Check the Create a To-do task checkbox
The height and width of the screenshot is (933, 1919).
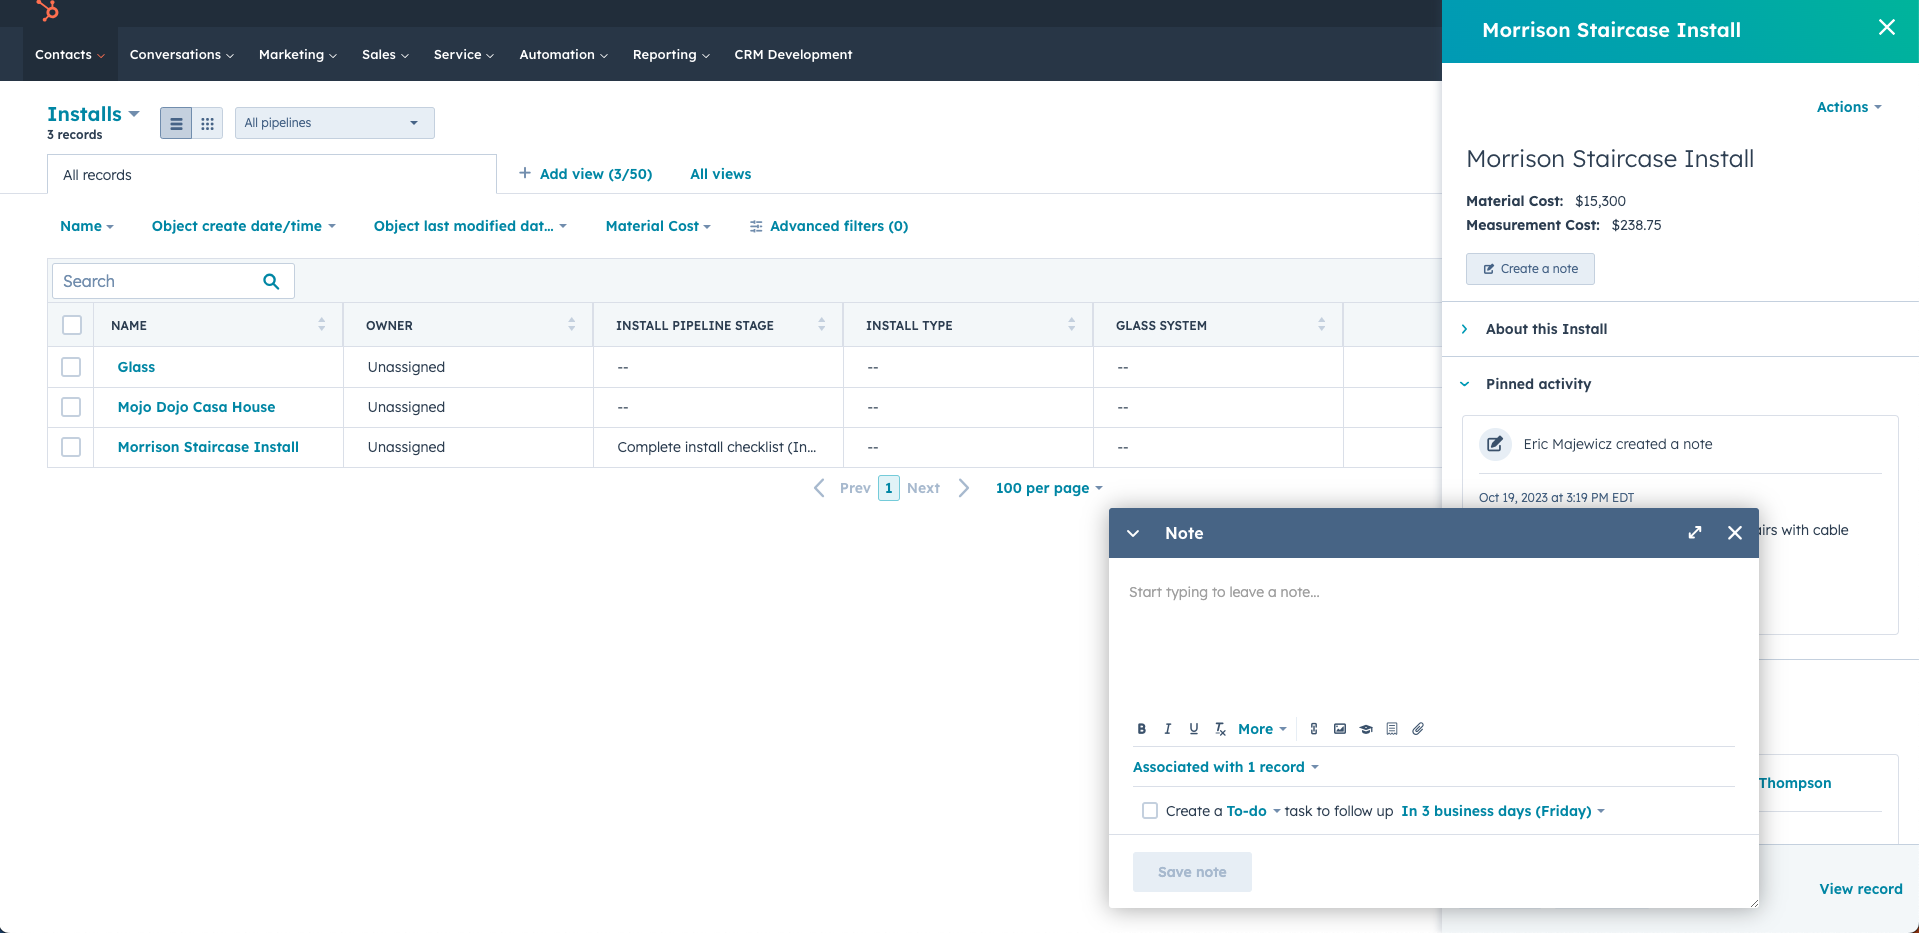coord(1150,811)
